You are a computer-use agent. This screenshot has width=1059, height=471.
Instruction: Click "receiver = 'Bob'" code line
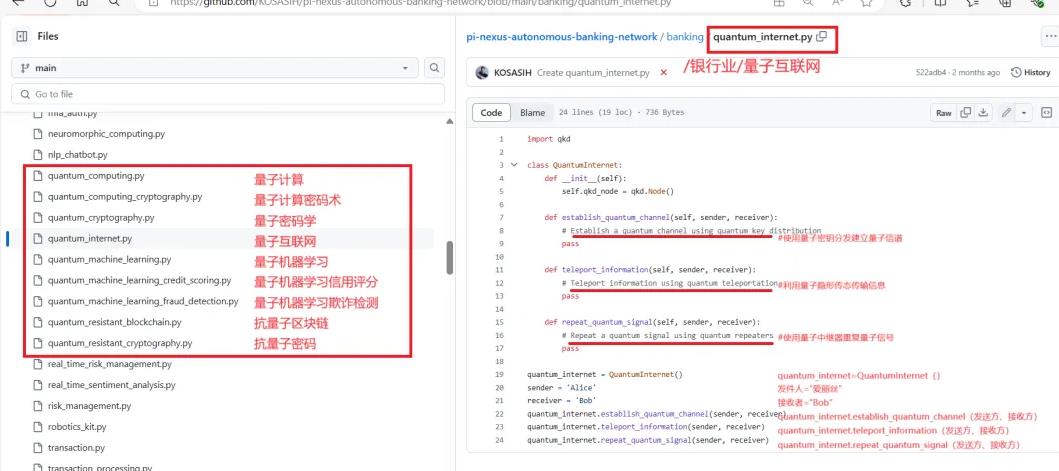pyautogui.click(x=562, y=401)
